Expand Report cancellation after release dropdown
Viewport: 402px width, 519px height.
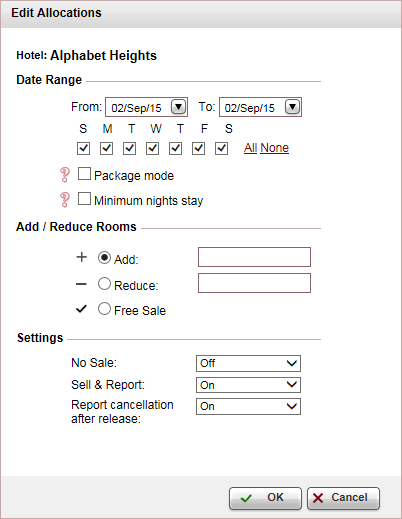point(248,406)
